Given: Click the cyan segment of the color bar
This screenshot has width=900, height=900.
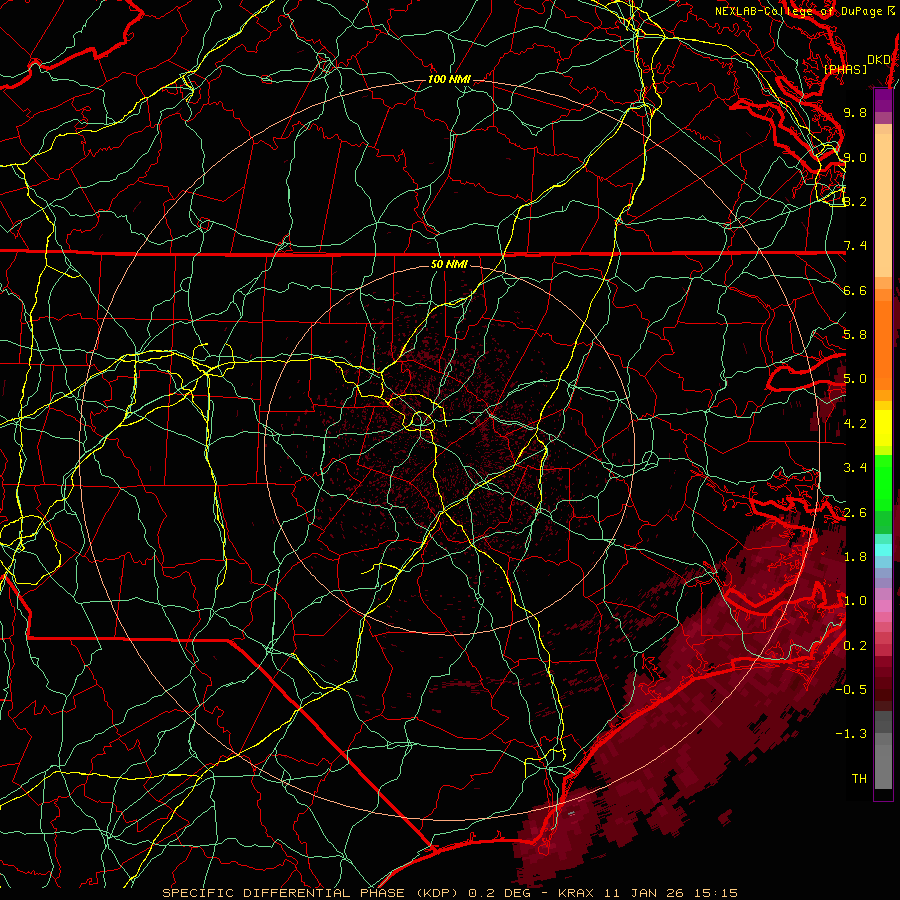Looking at the screenshot, I should coord(883,550).
